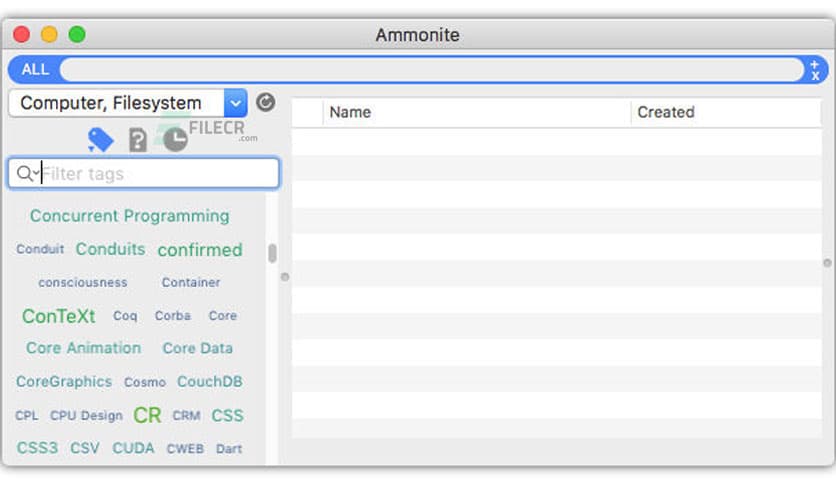Viewport: 836px width, 484px height.
Task: Click the plus/x icon in the search bar
Action: click(x=815, y=69)
